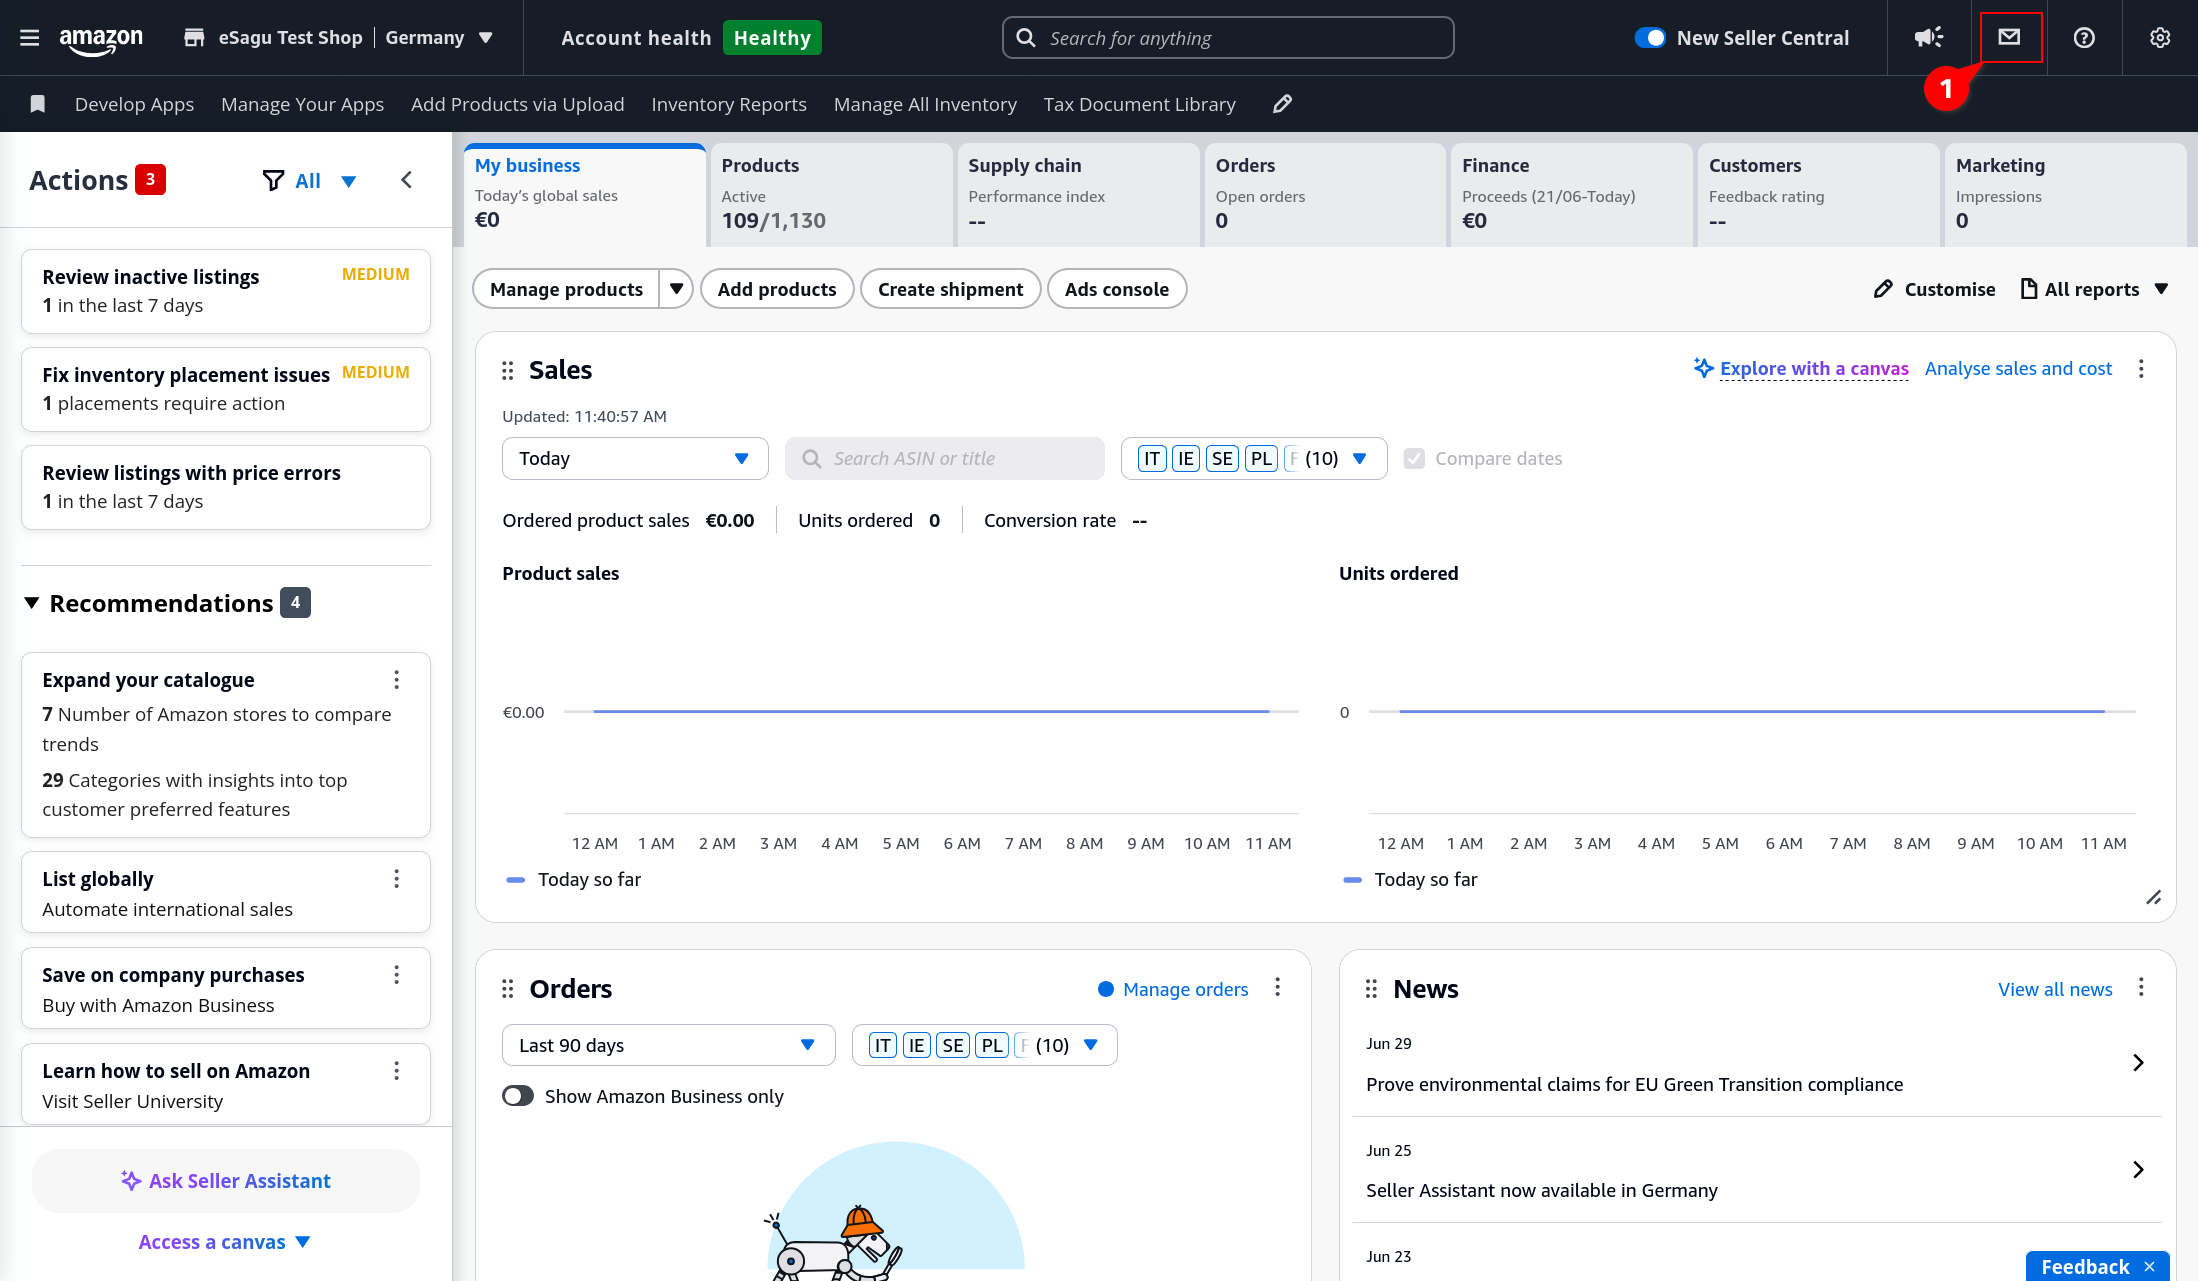Click the Search for anything field
This screenshot has width=2198, height=1281.
pos(1228,38)
